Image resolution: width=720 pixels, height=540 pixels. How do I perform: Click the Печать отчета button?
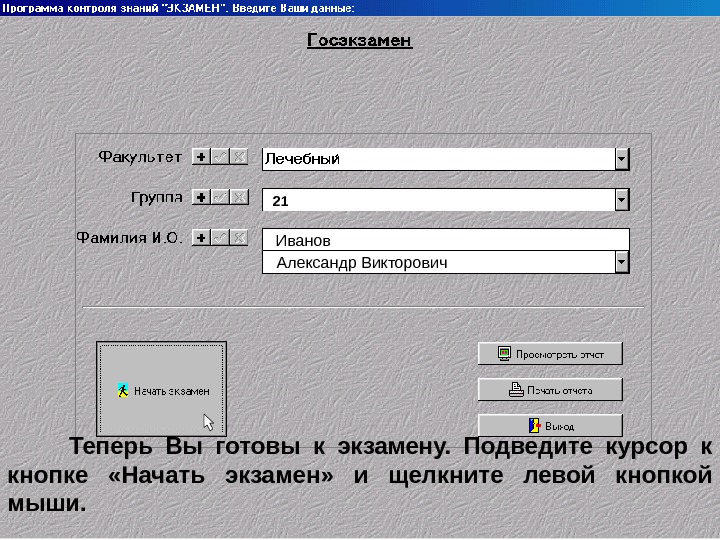(550, 390)
